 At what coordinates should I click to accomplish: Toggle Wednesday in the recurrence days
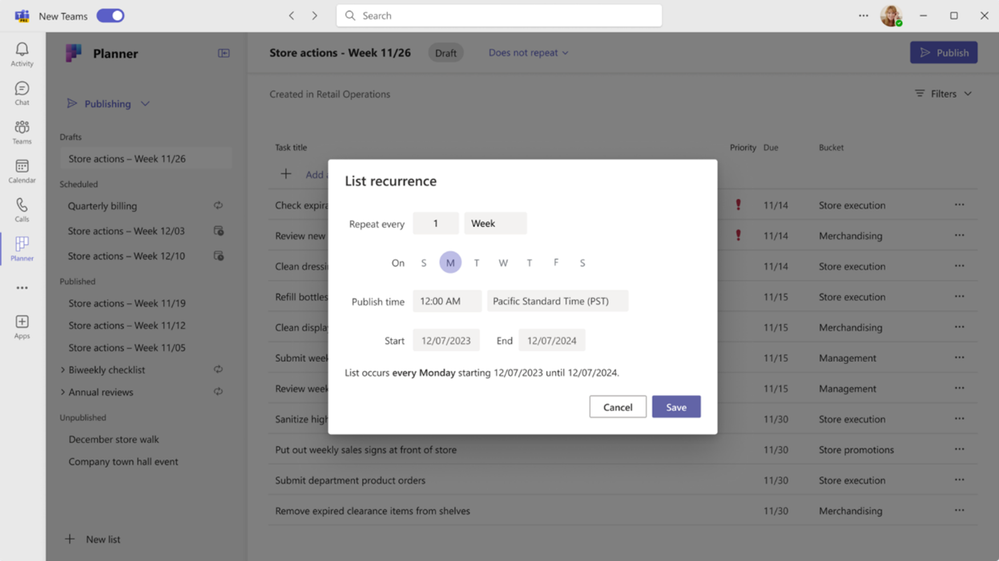click(503, 263)
